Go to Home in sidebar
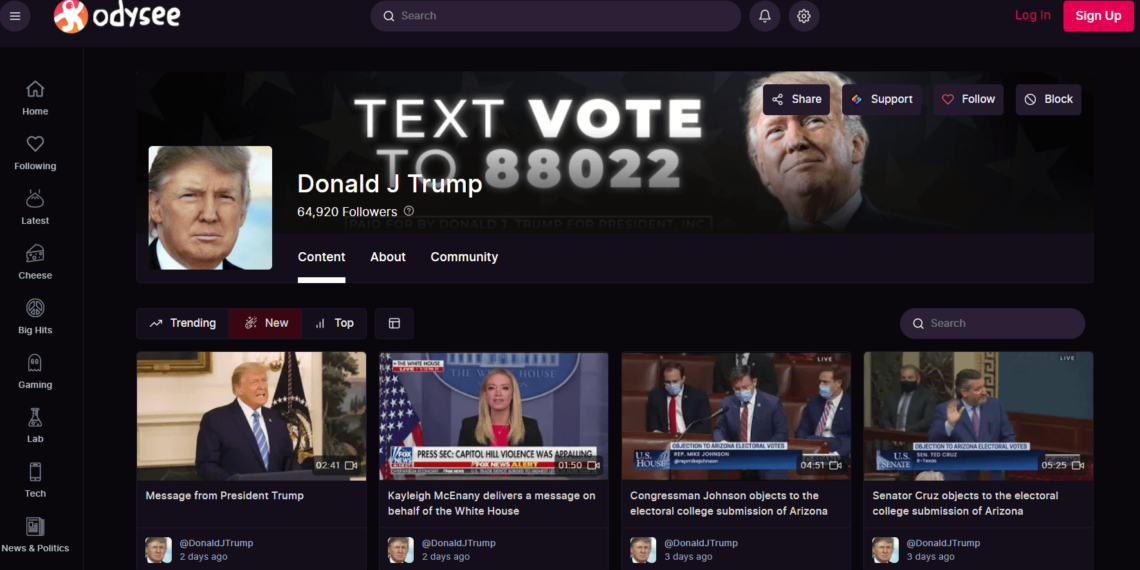The image size is (1140, 570). [35, 97]
